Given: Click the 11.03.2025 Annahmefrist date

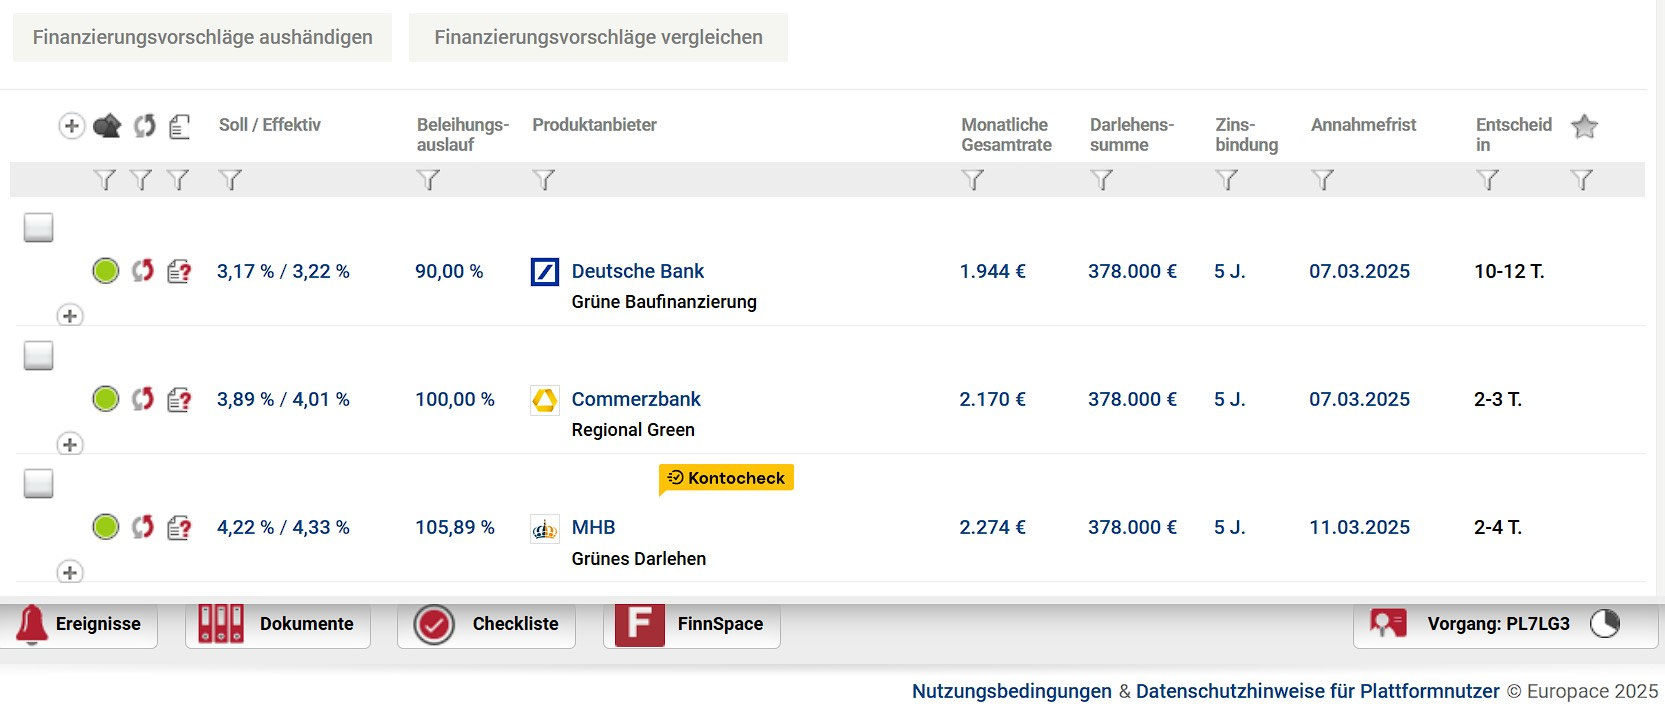Looking at the screenshot, I should pos(1360,527).
